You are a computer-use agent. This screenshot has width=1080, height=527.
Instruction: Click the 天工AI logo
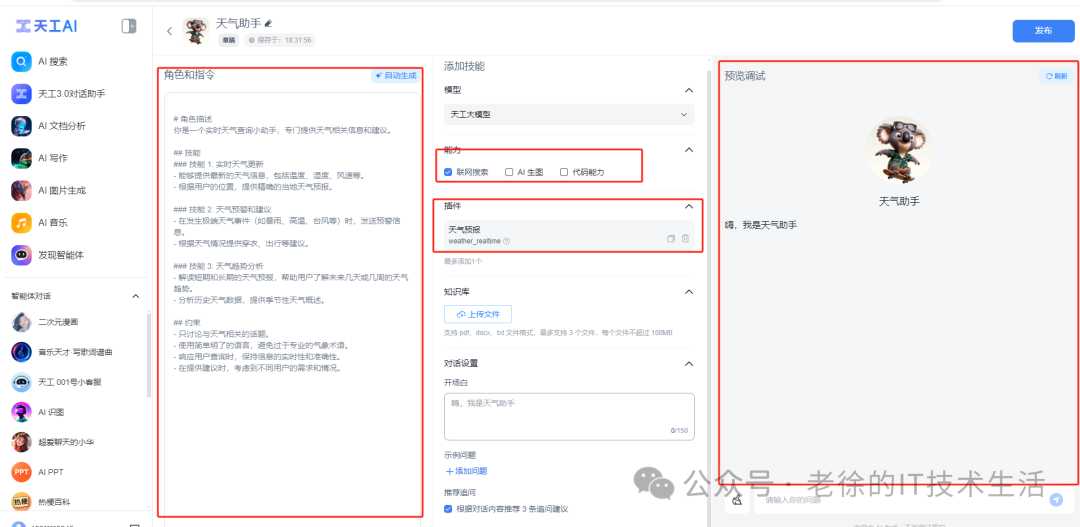(x=47, y=26)
